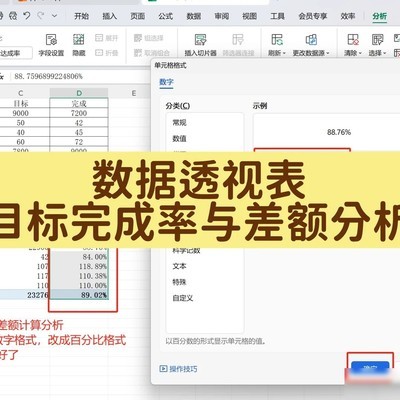The height and width of the screenshot is (400, 400).
Task: Open the 更改数据源 dropdown arrow
Action: pos(328,53)
